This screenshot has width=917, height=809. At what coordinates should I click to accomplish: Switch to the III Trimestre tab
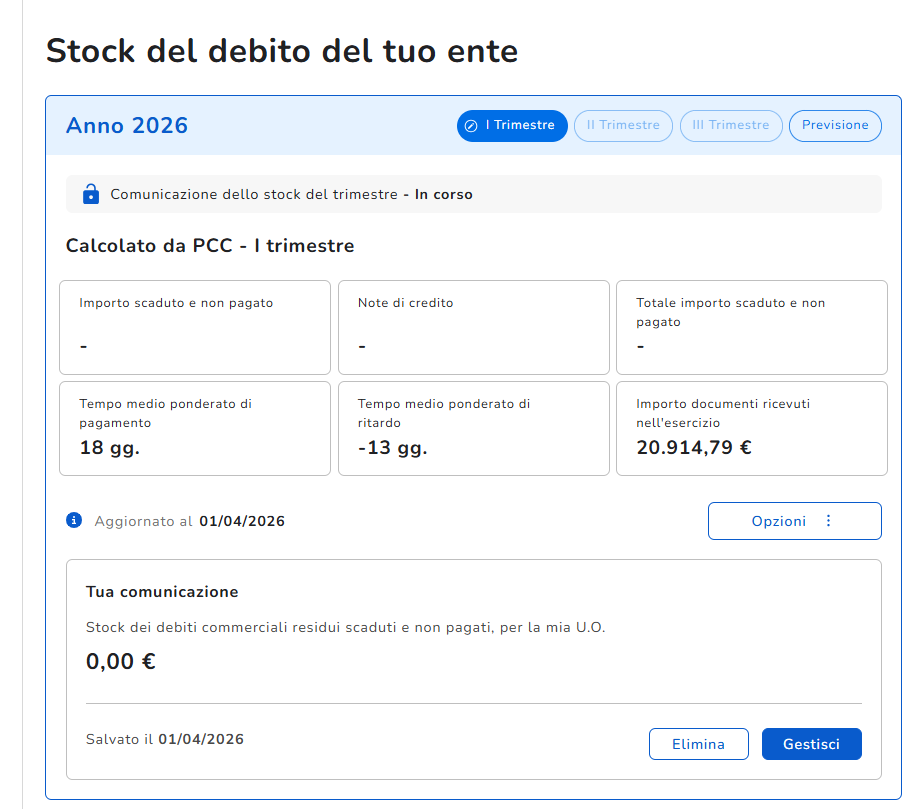click(x=730, y=126)
